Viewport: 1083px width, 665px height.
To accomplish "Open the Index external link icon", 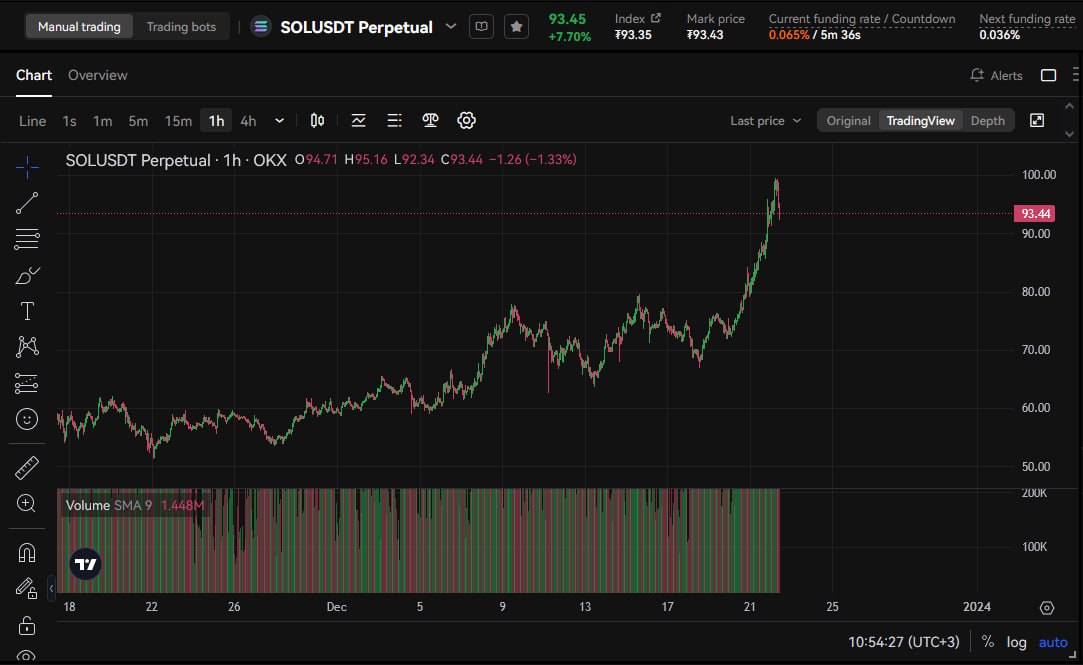I will coord(655,18).
